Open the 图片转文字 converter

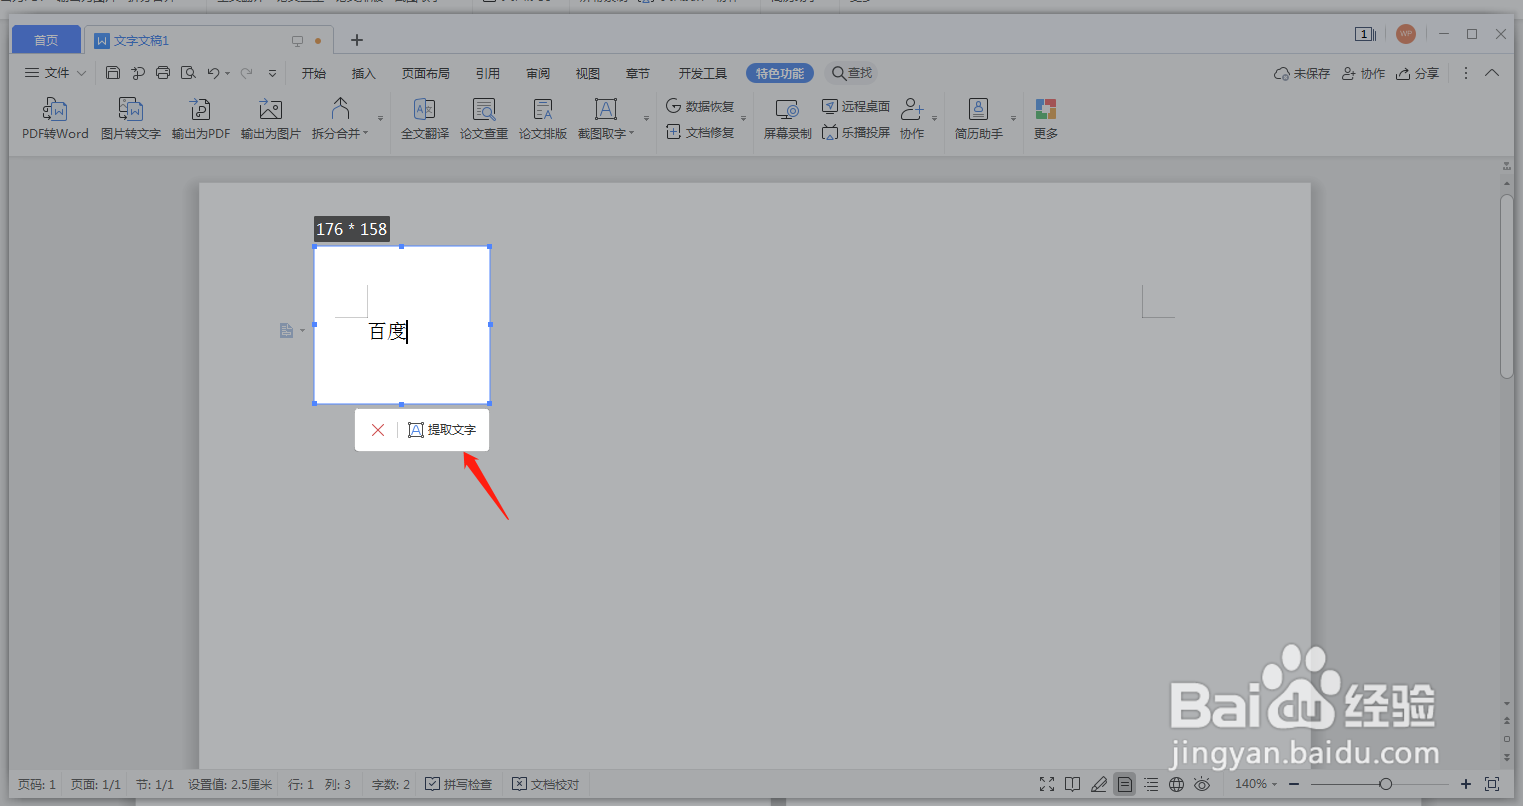coord(130,118)
